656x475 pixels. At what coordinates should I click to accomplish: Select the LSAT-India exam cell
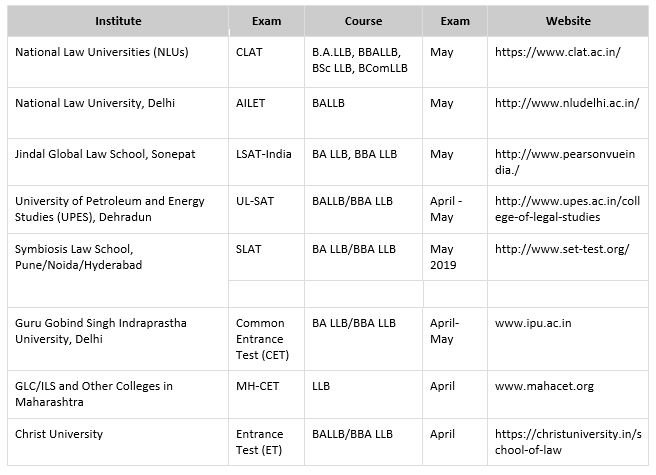click(264, 155)
